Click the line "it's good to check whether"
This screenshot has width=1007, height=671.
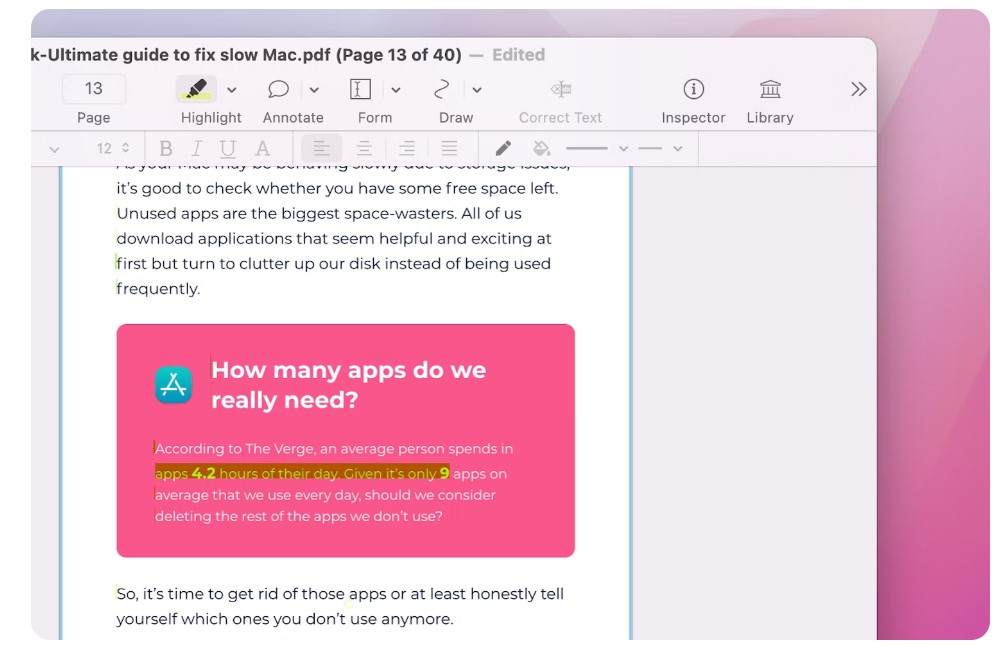click(x=337, y=188)
